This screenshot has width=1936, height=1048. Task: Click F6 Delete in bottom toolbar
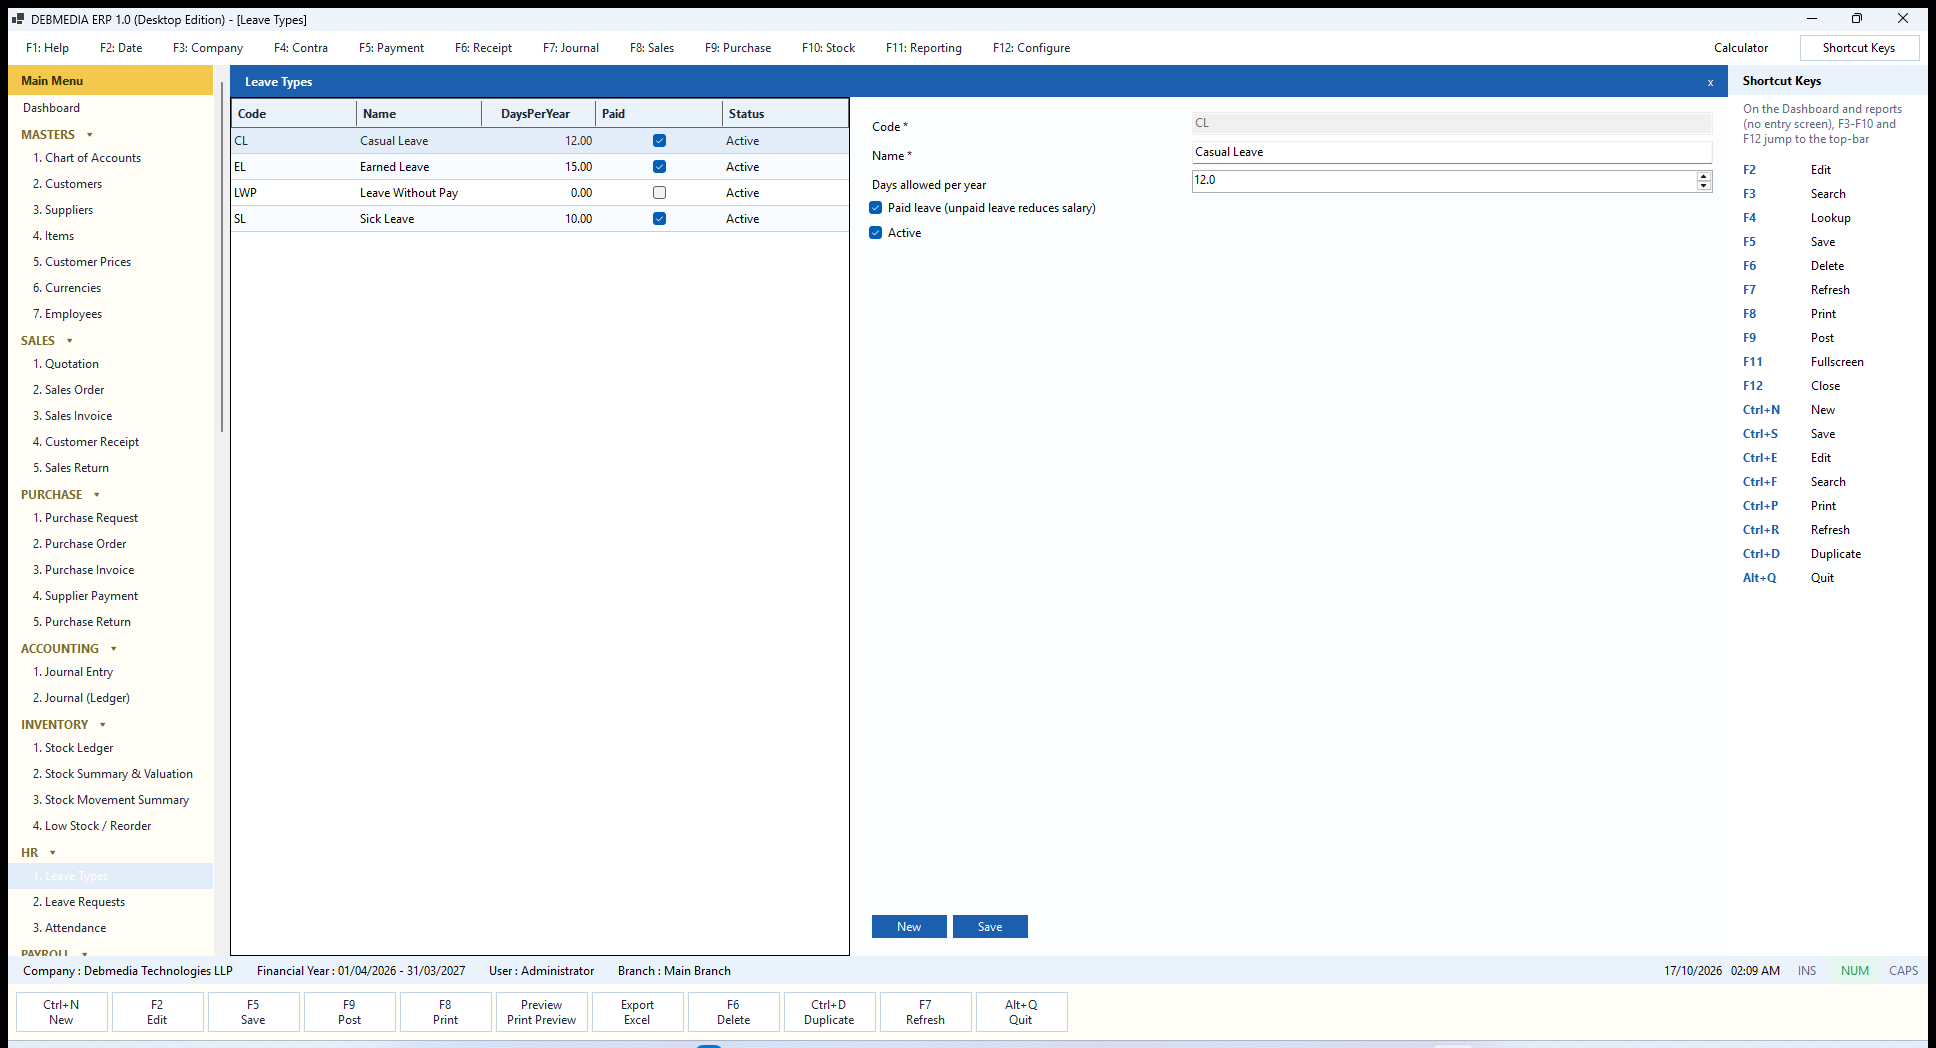click(733, 1012)
